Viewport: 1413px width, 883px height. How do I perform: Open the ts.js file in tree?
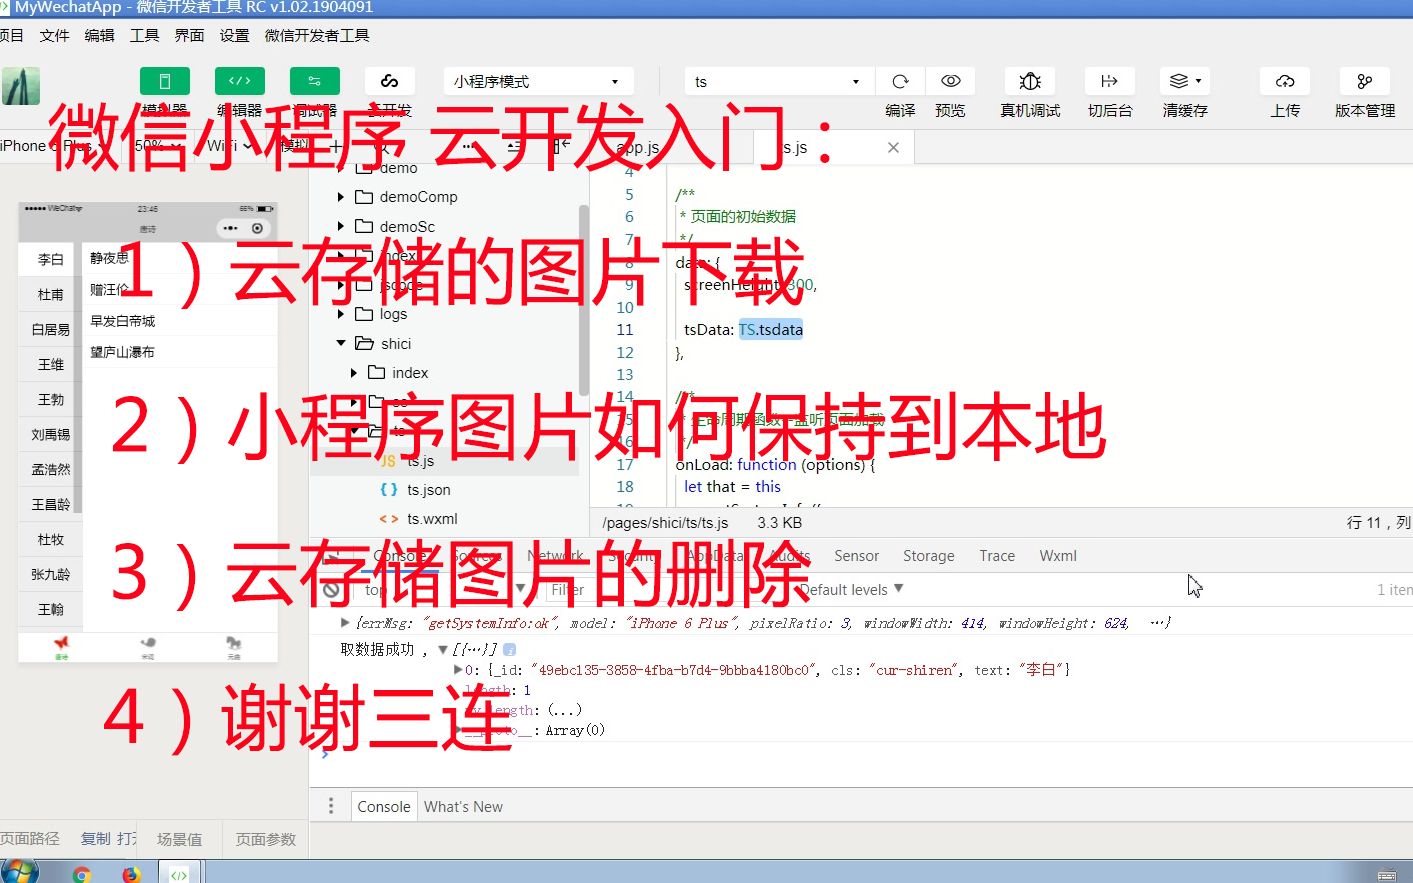point(421,461)
